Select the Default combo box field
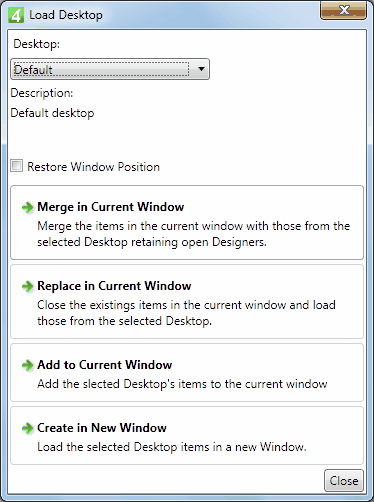 [x=110, y=69]
